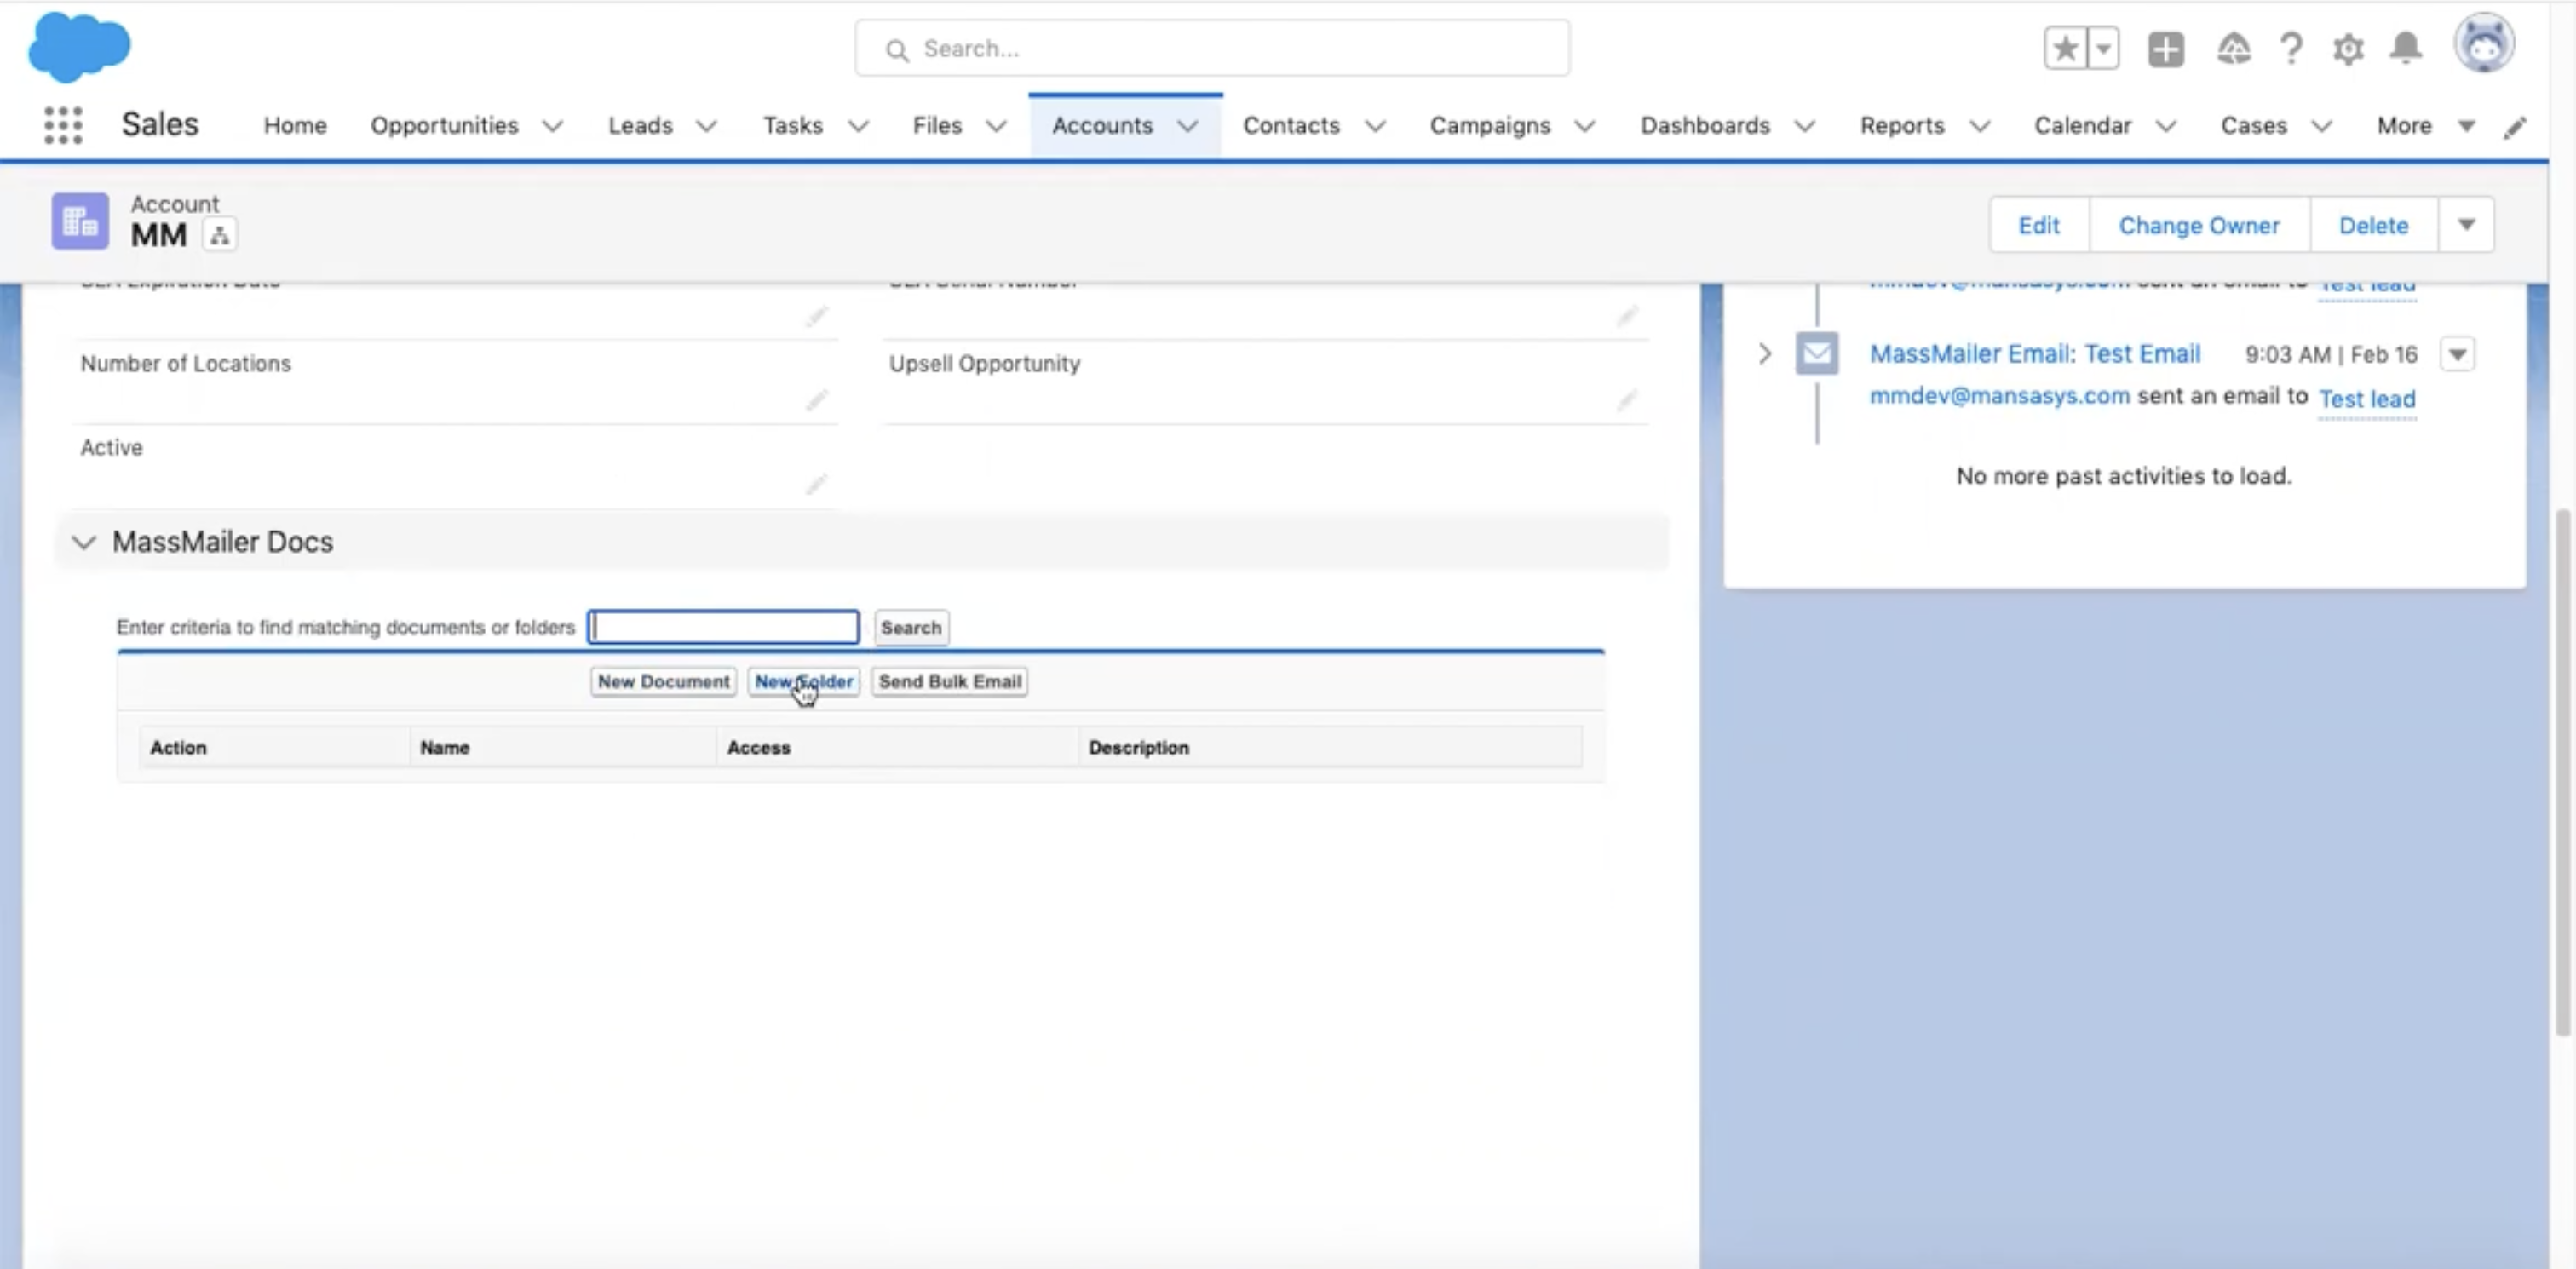Go to the Home tab
Image resolution: width=2576 pixels, height=1269 pixels.
point(295,126)
